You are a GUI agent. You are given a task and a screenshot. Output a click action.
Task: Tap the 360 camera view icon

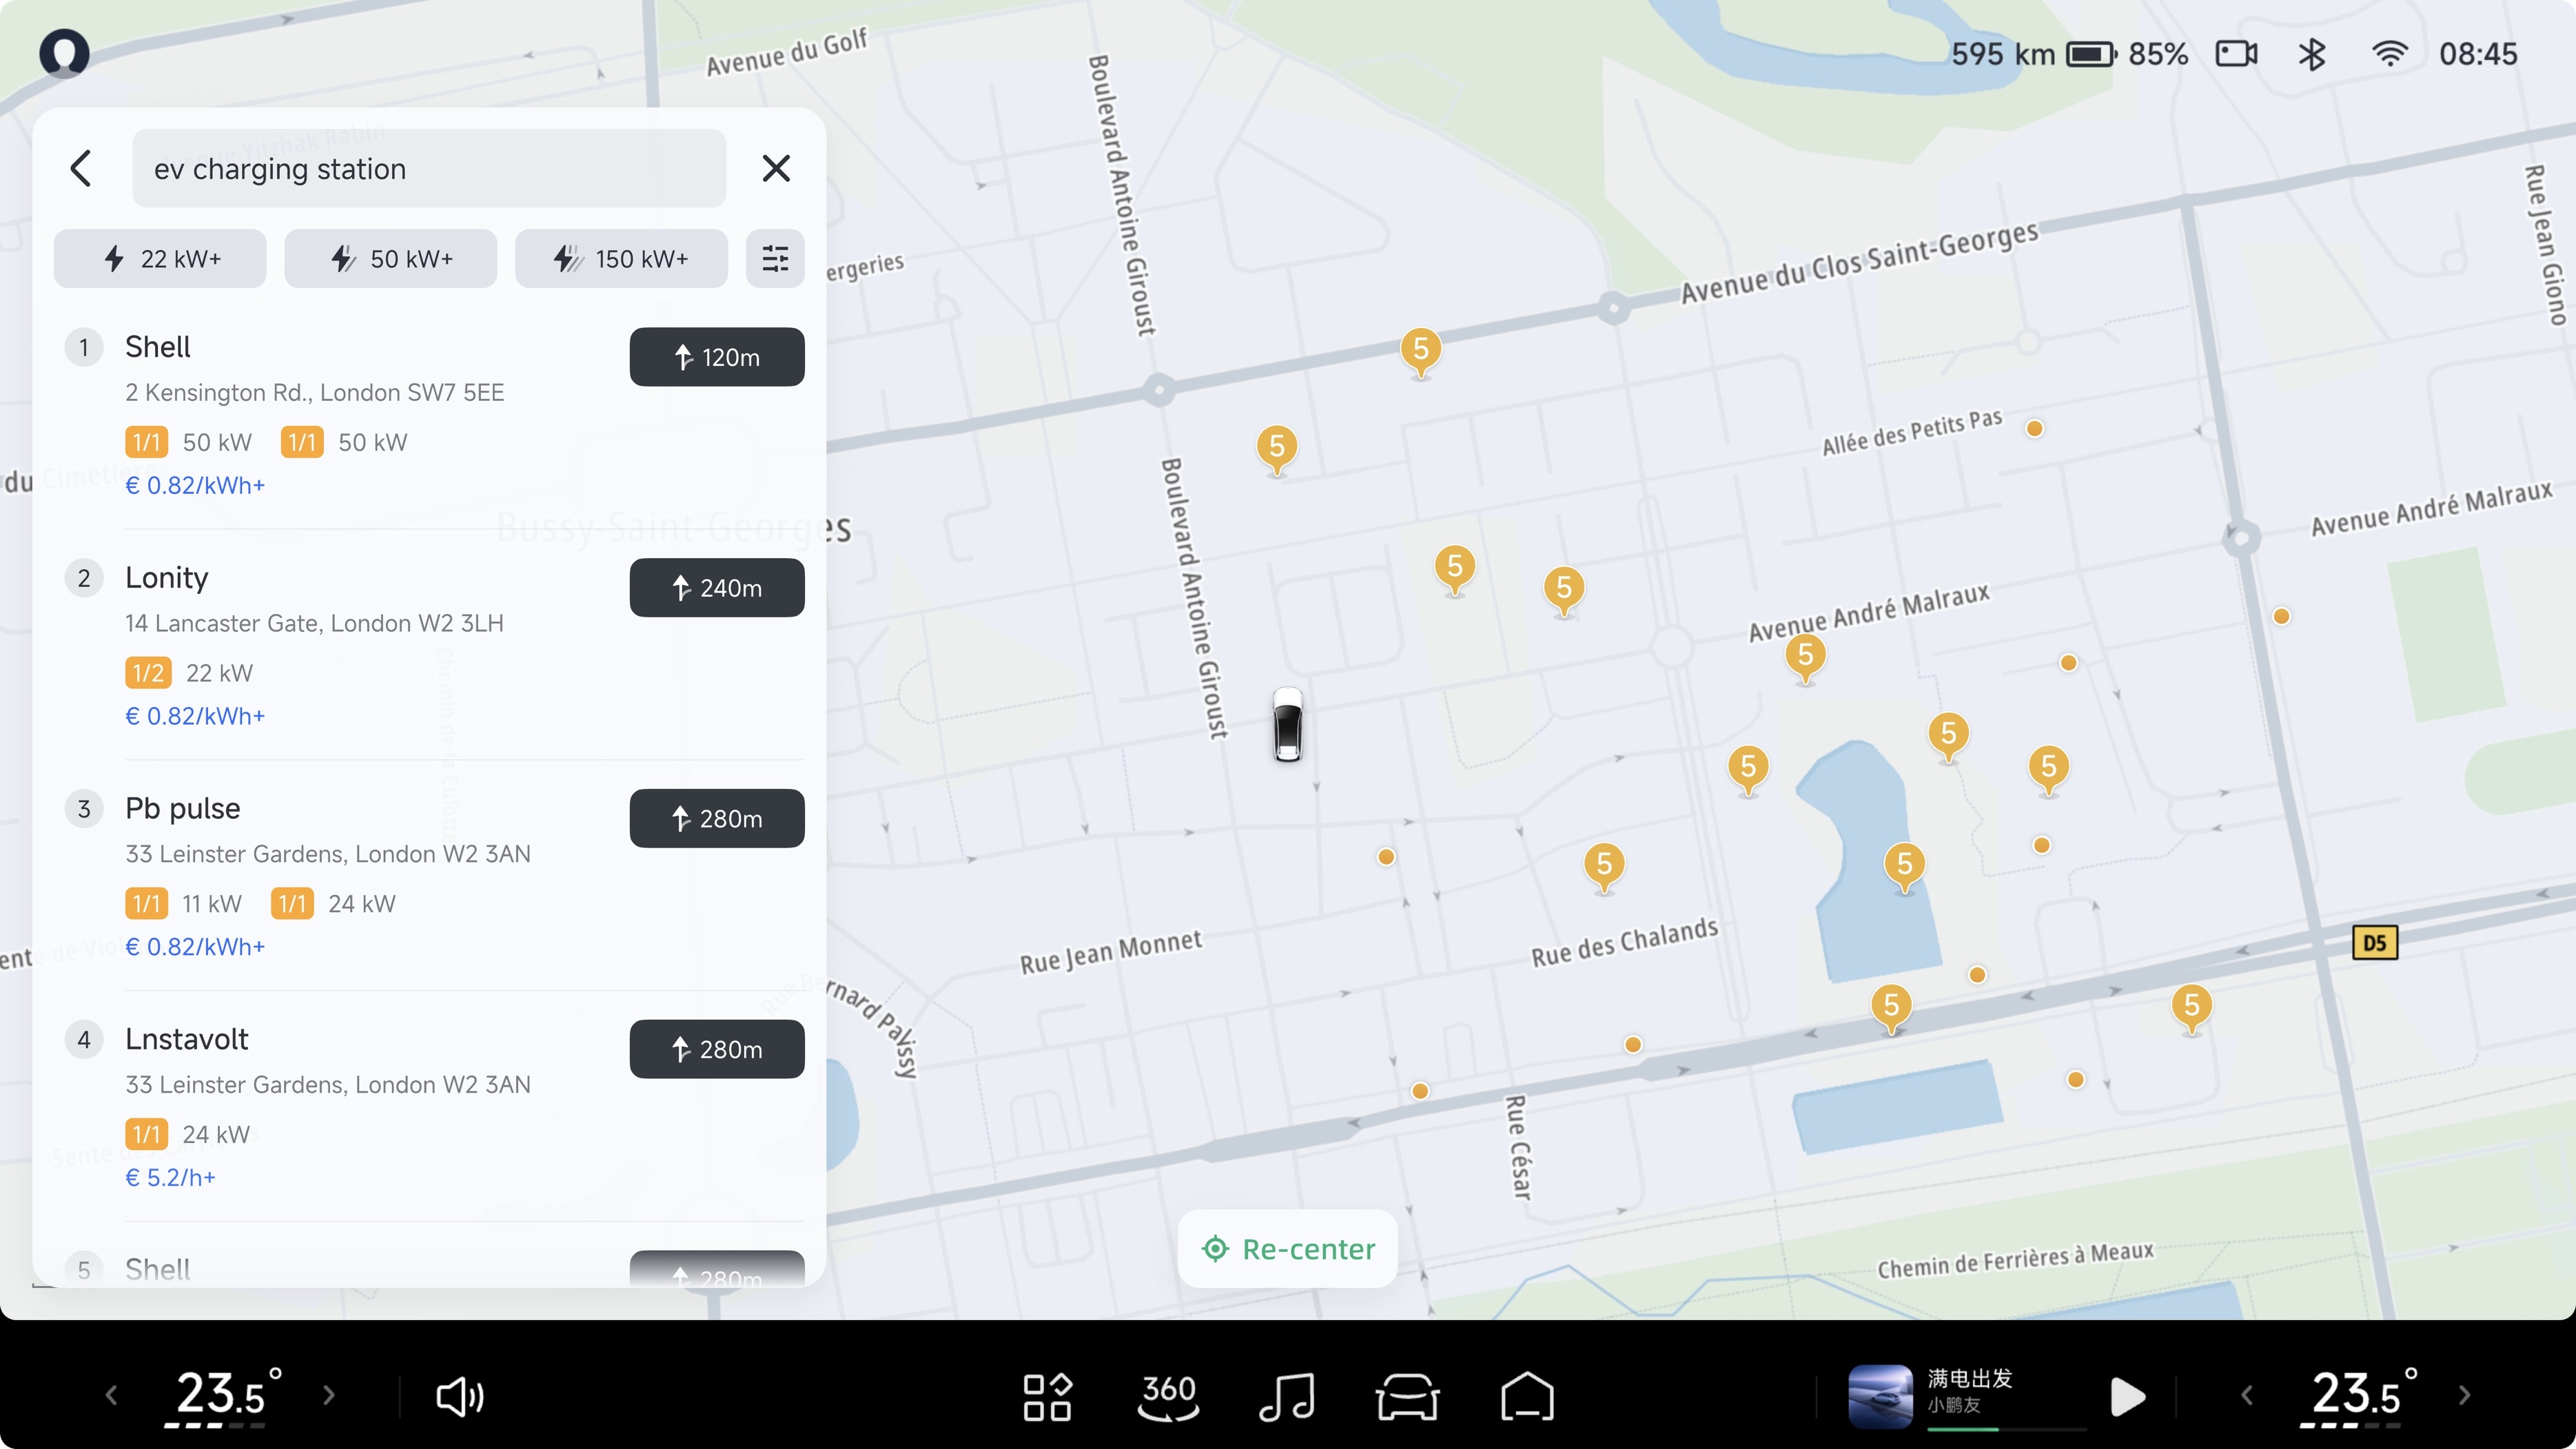click(1168, 1396)
